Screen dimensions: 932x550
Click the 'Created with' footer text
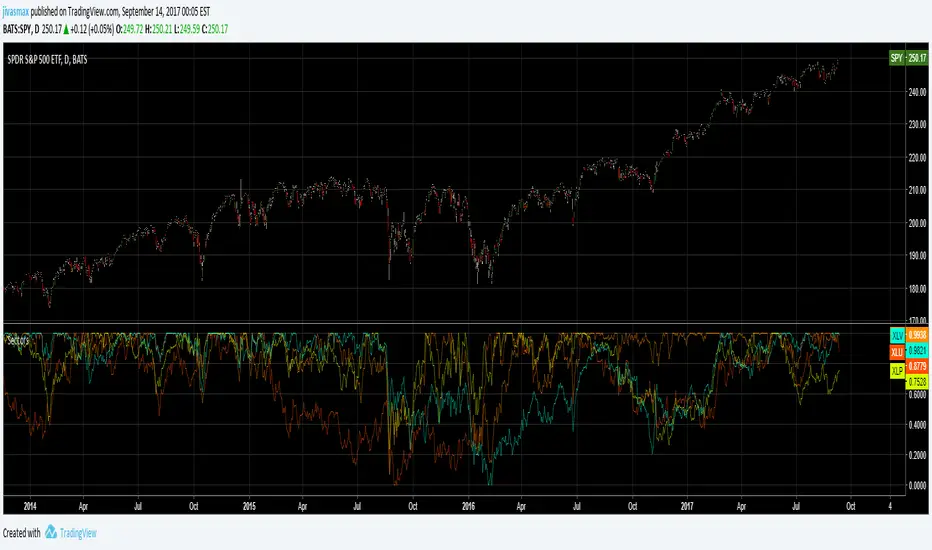click(21, 533)
